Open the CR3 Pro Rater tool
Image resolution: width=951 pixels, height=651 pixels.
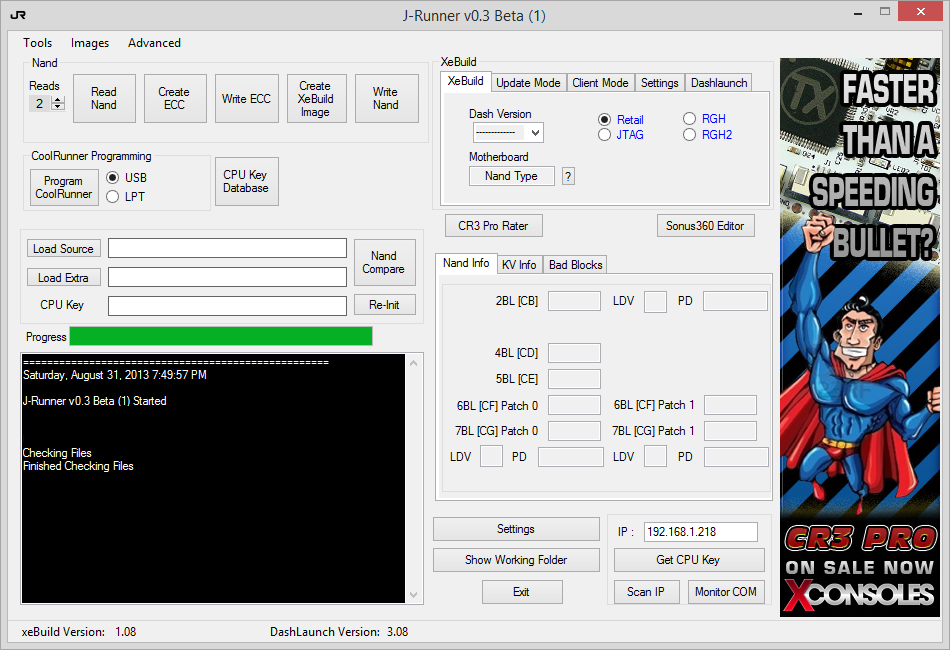click(493, 226)
